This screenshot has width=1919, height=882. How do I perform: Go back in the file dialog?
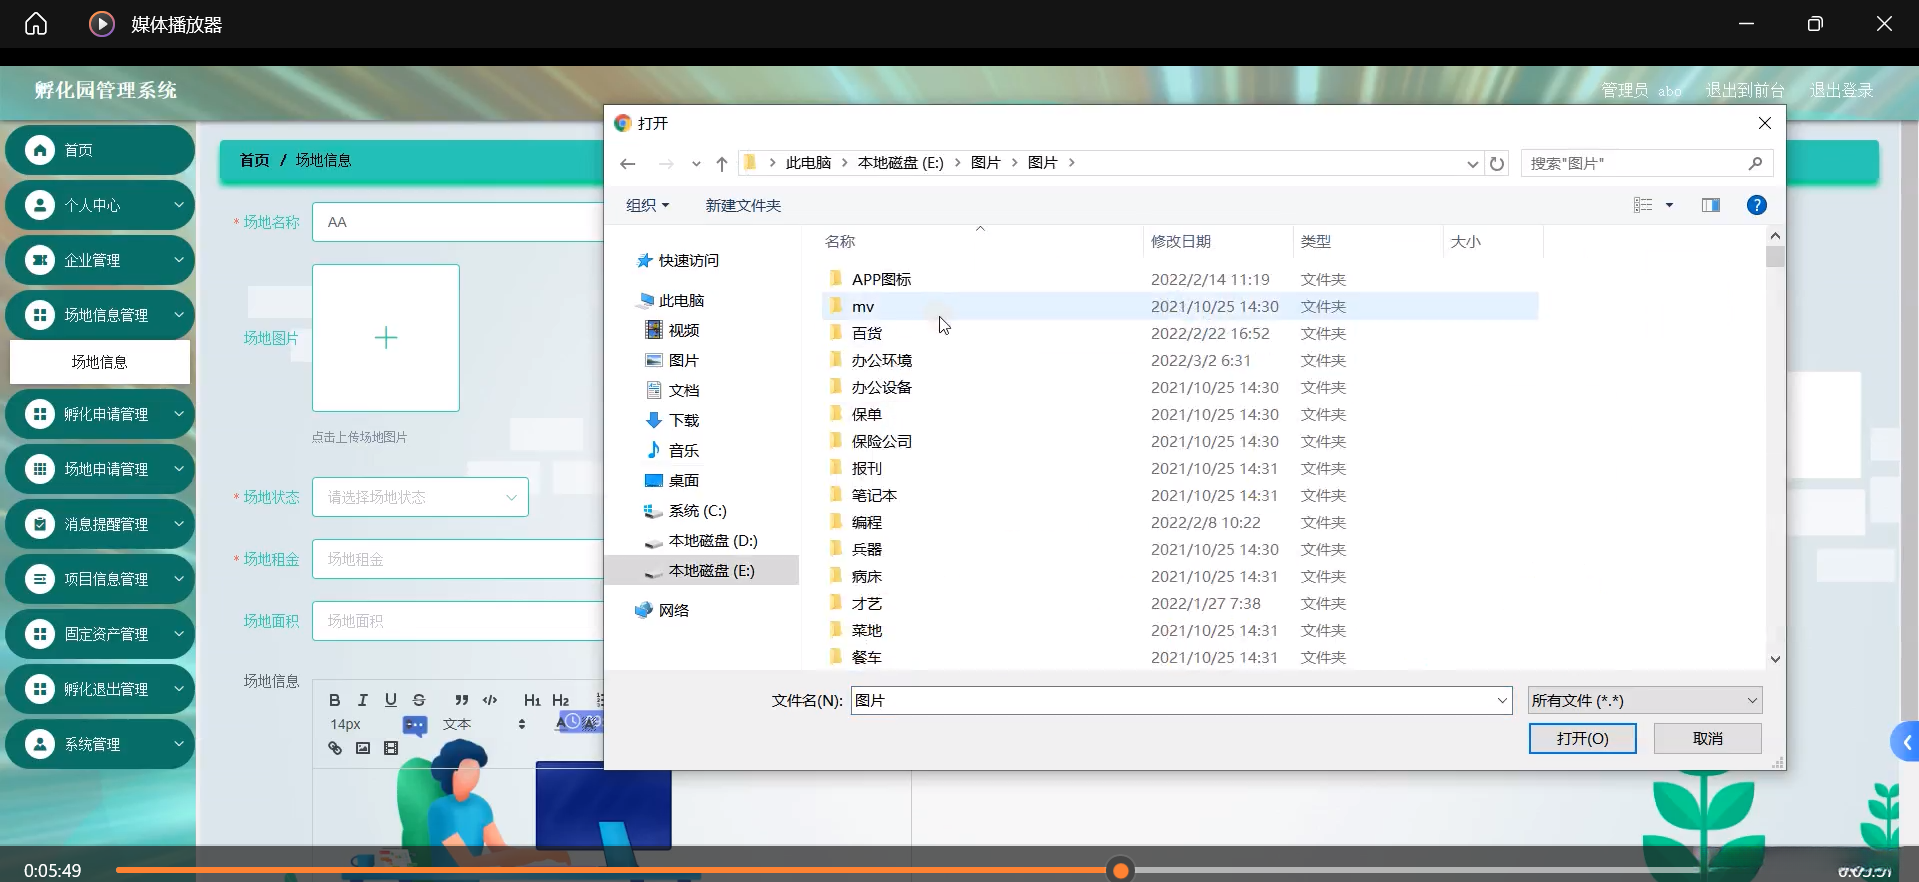[x=628, y=163]
